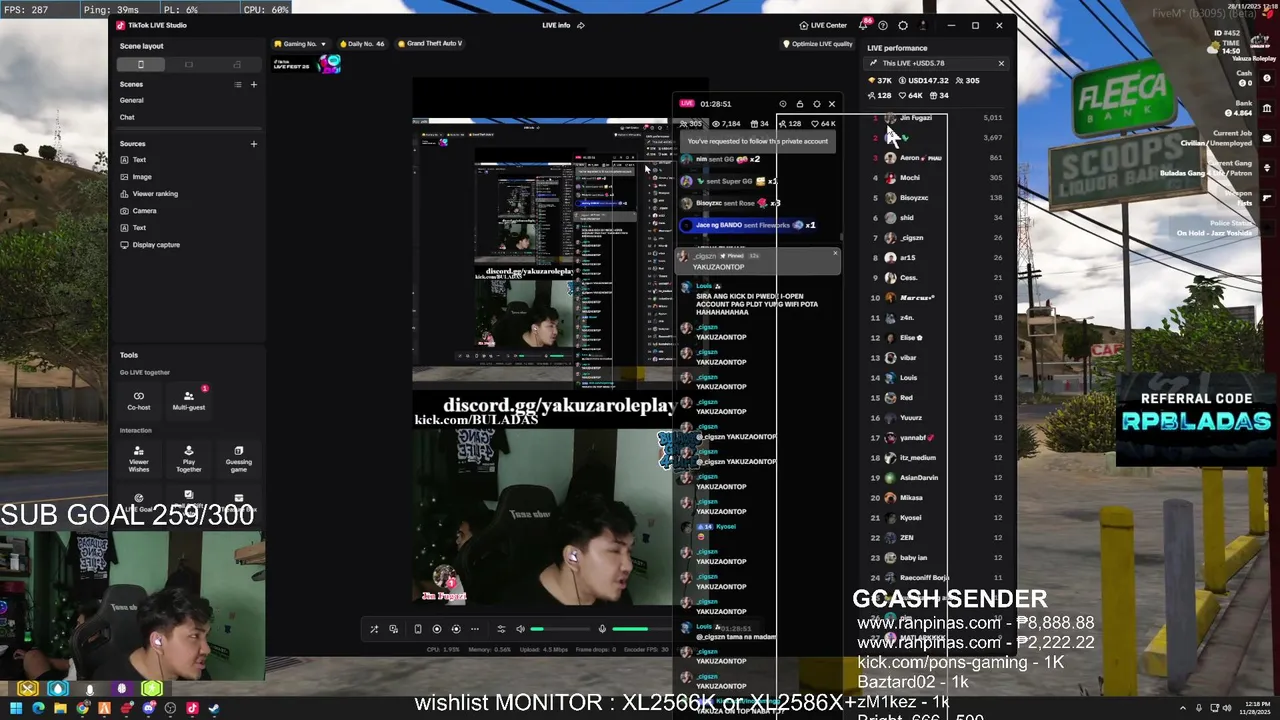Open LIVE info at top center
The width and height of the screenshot is (1280, 720).
[x=563, y=25]
